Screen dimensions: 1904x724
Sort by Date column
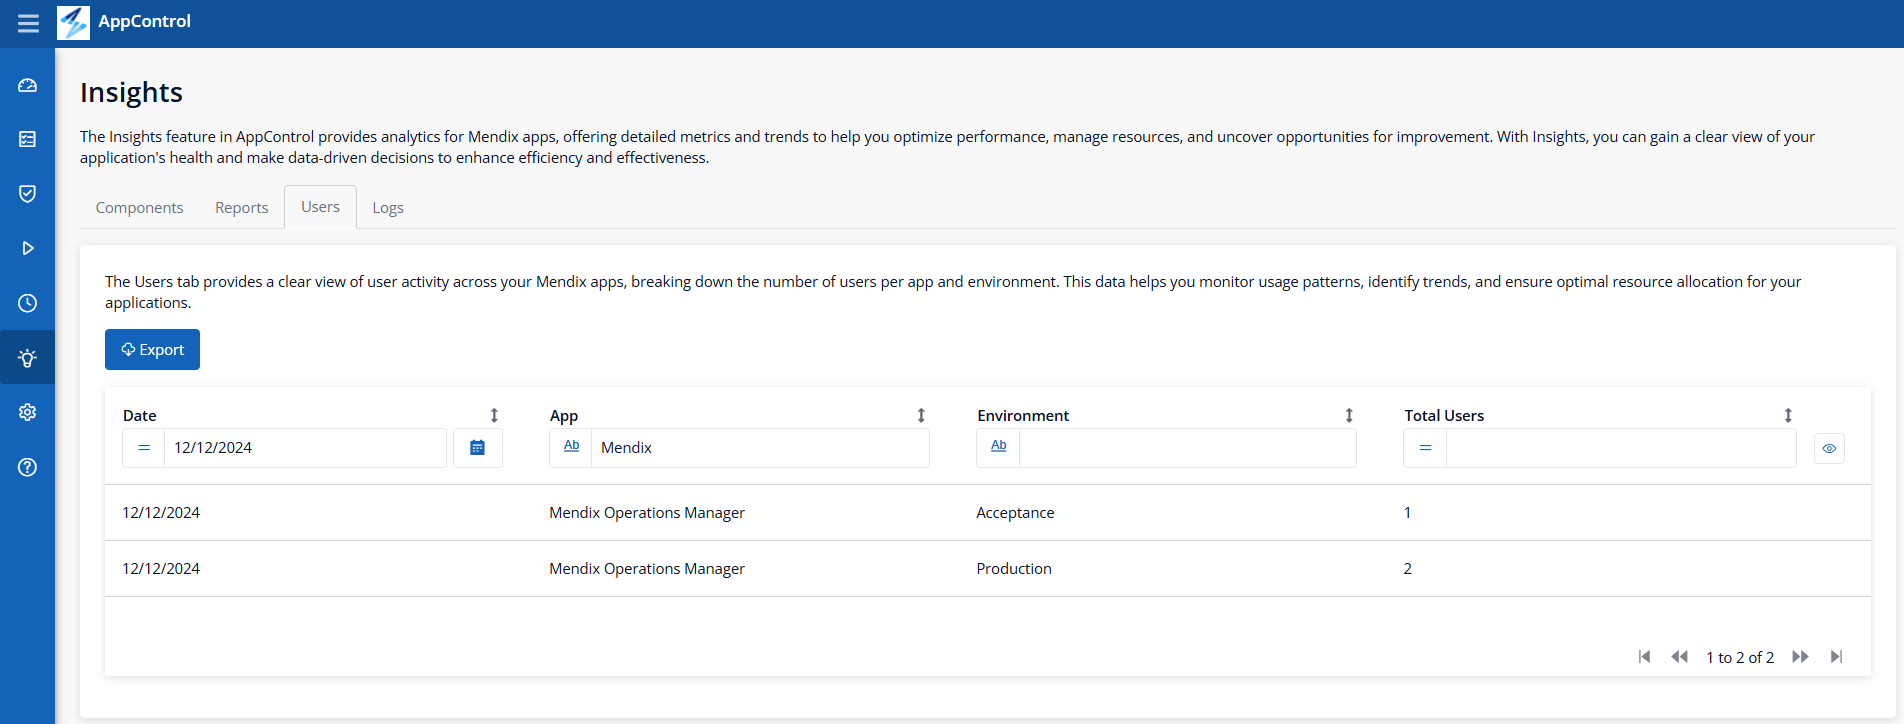pos(494,415)
